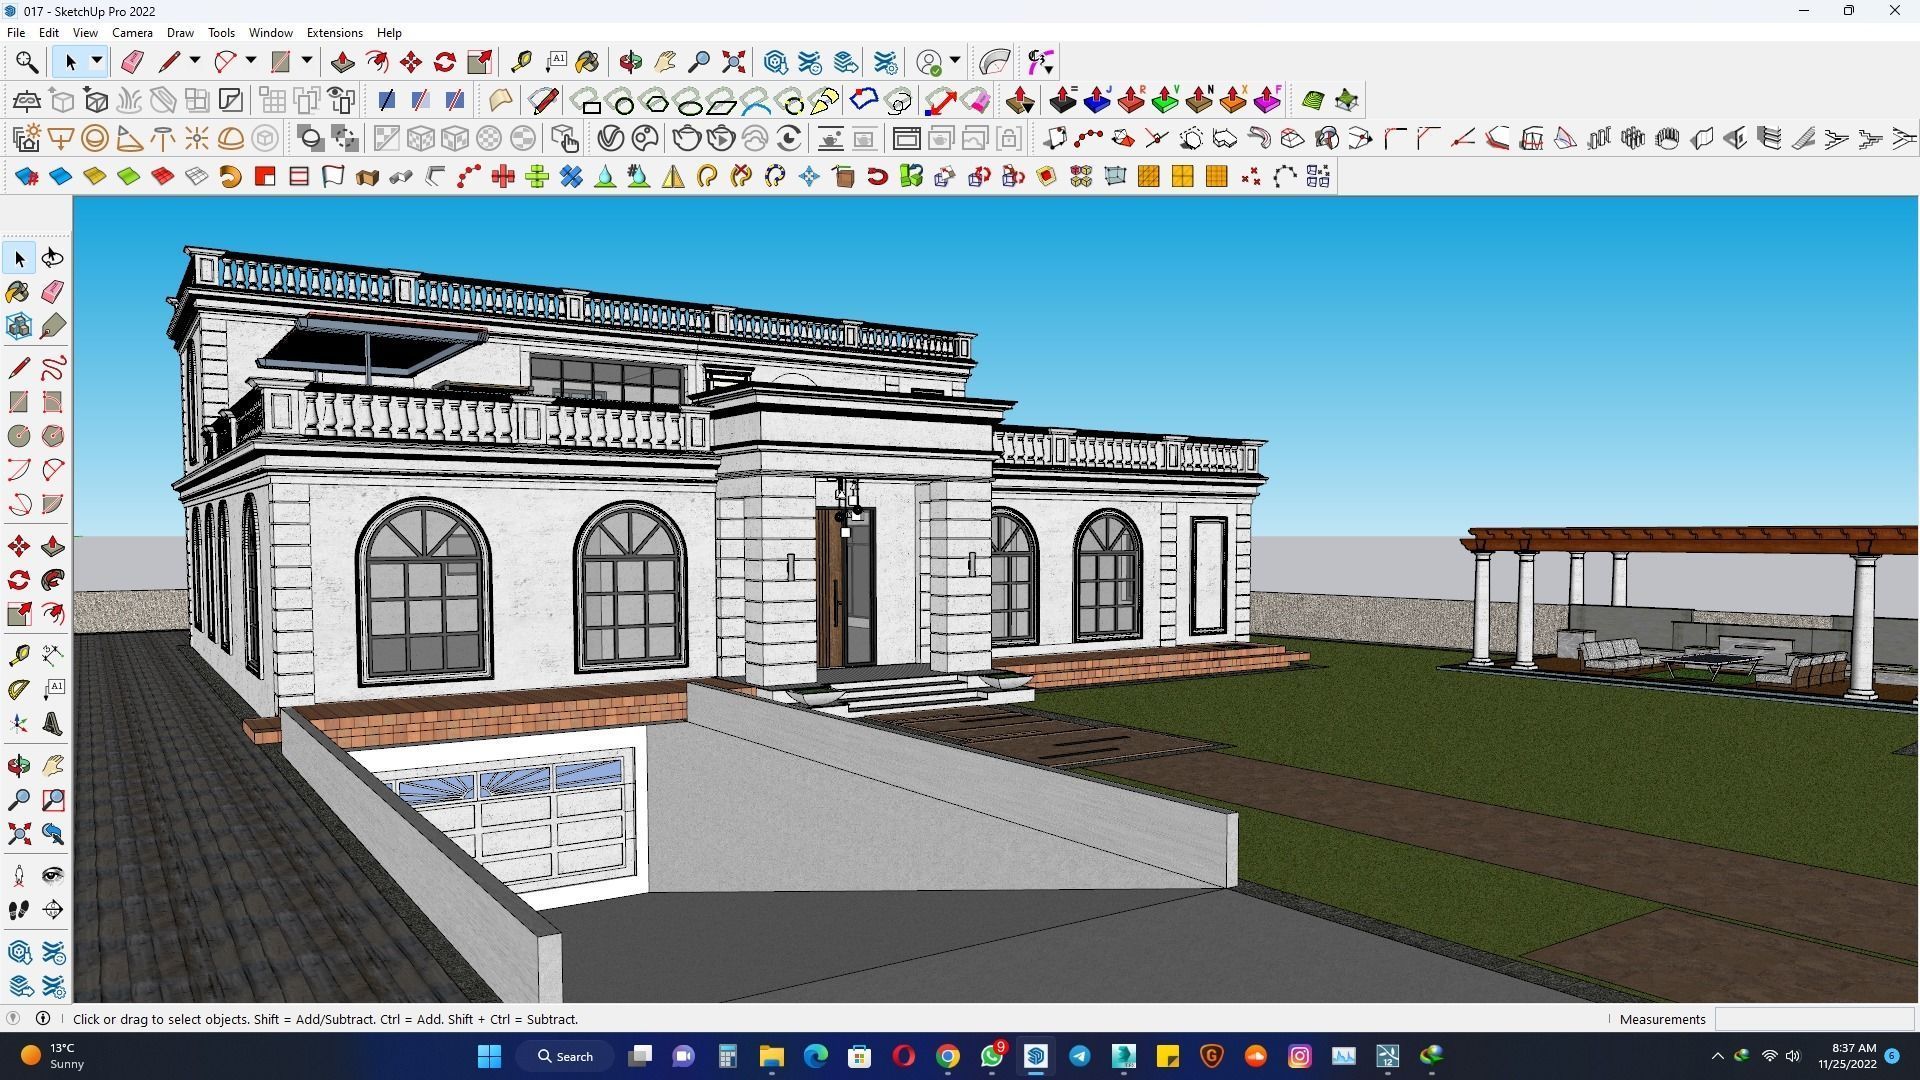1920x1080 pixels.
Task: Expand the Line tool dropdown arrow
Action: [192, 61]
